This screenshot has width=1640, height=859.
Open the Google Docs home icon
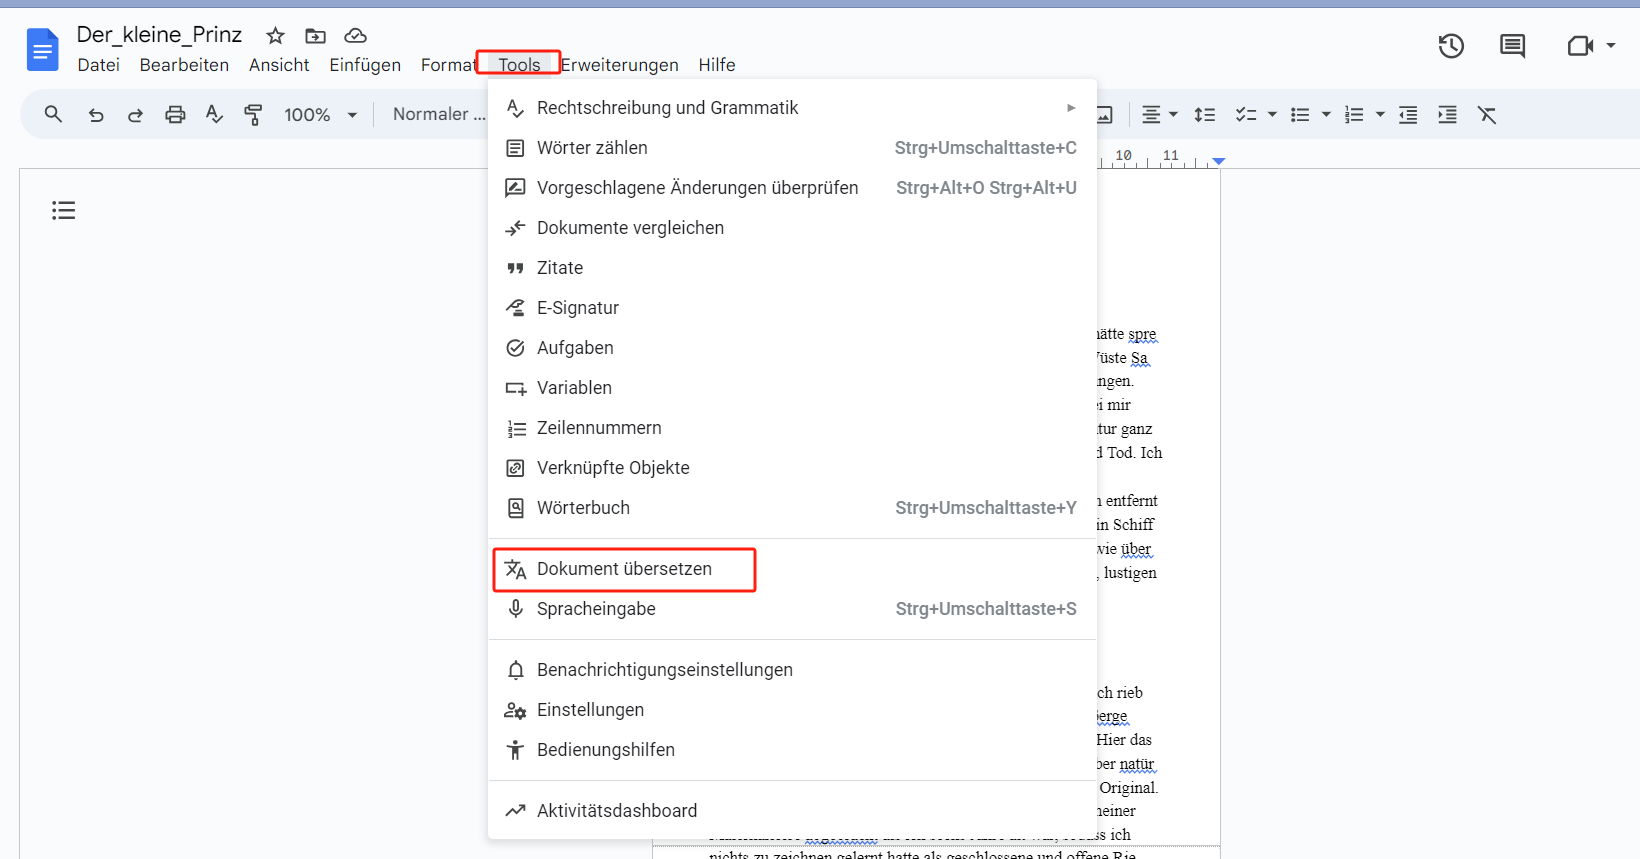pyautogui.click(x=42, y=49)
